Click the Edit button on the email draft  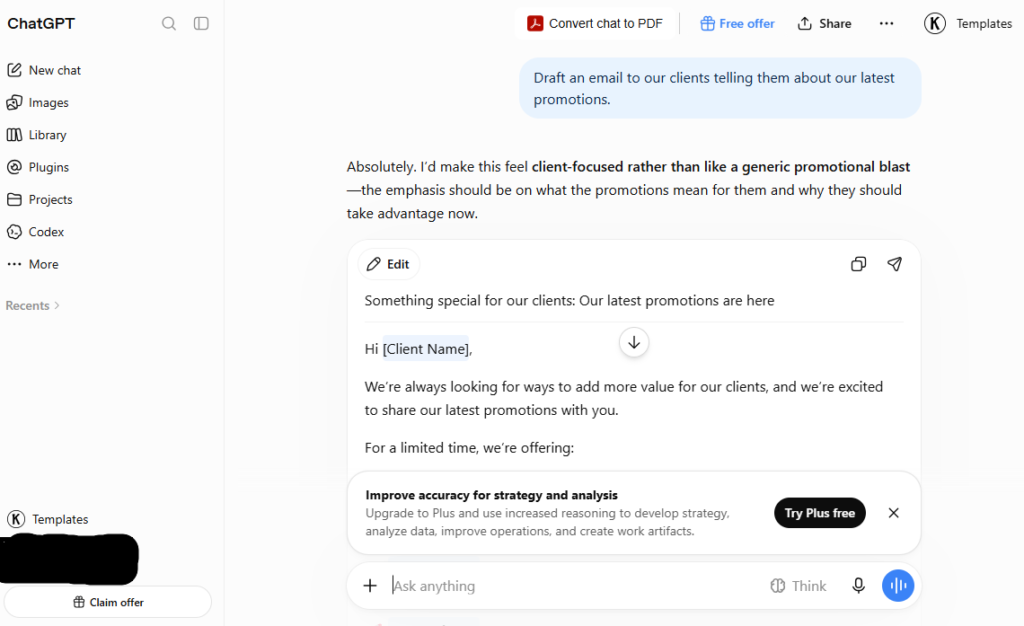point(388,264)
